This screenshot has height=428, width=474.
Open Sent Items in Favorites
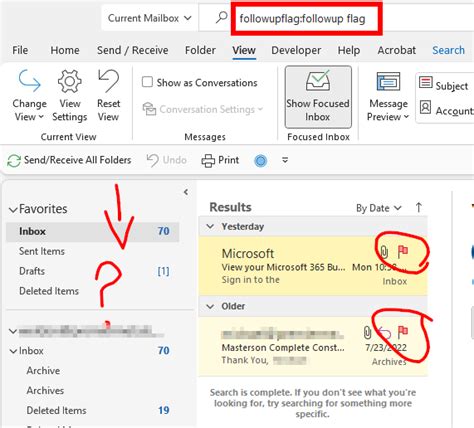[42, 251]
